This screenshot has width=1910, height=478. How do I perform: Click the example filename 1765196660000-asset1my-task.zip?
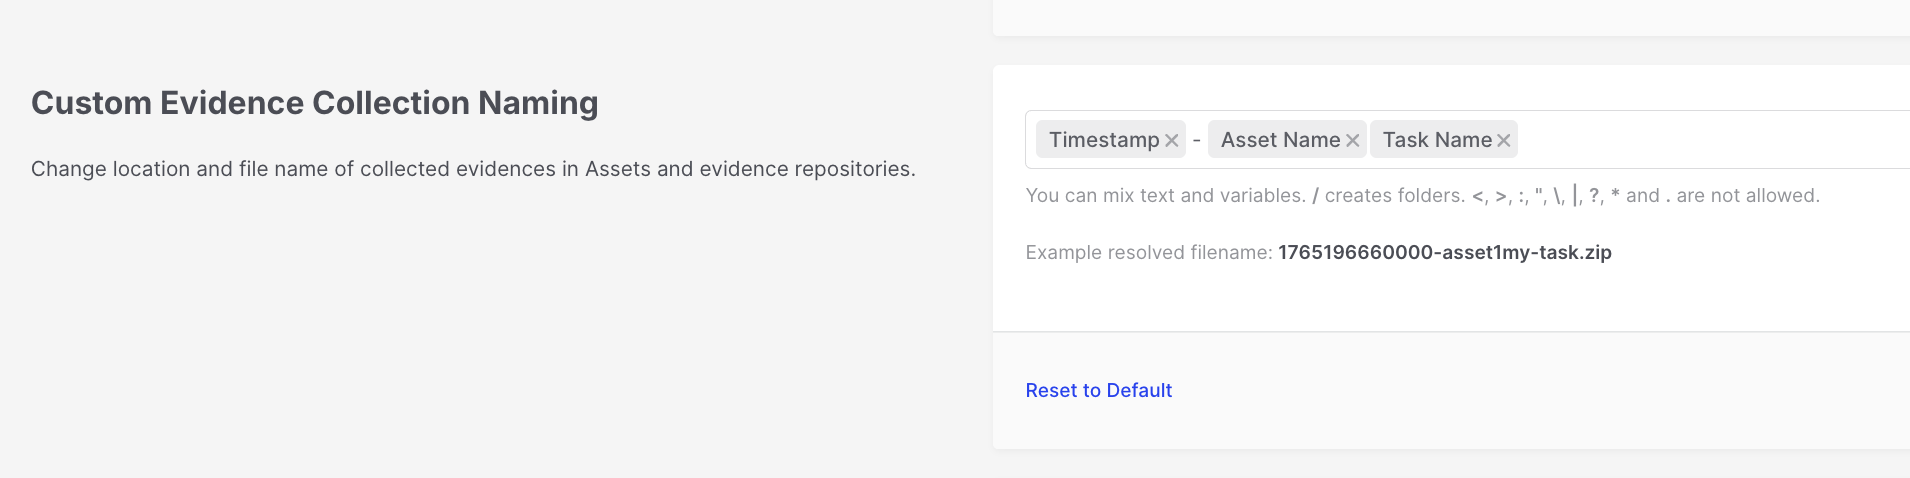tap(1444, 253)
